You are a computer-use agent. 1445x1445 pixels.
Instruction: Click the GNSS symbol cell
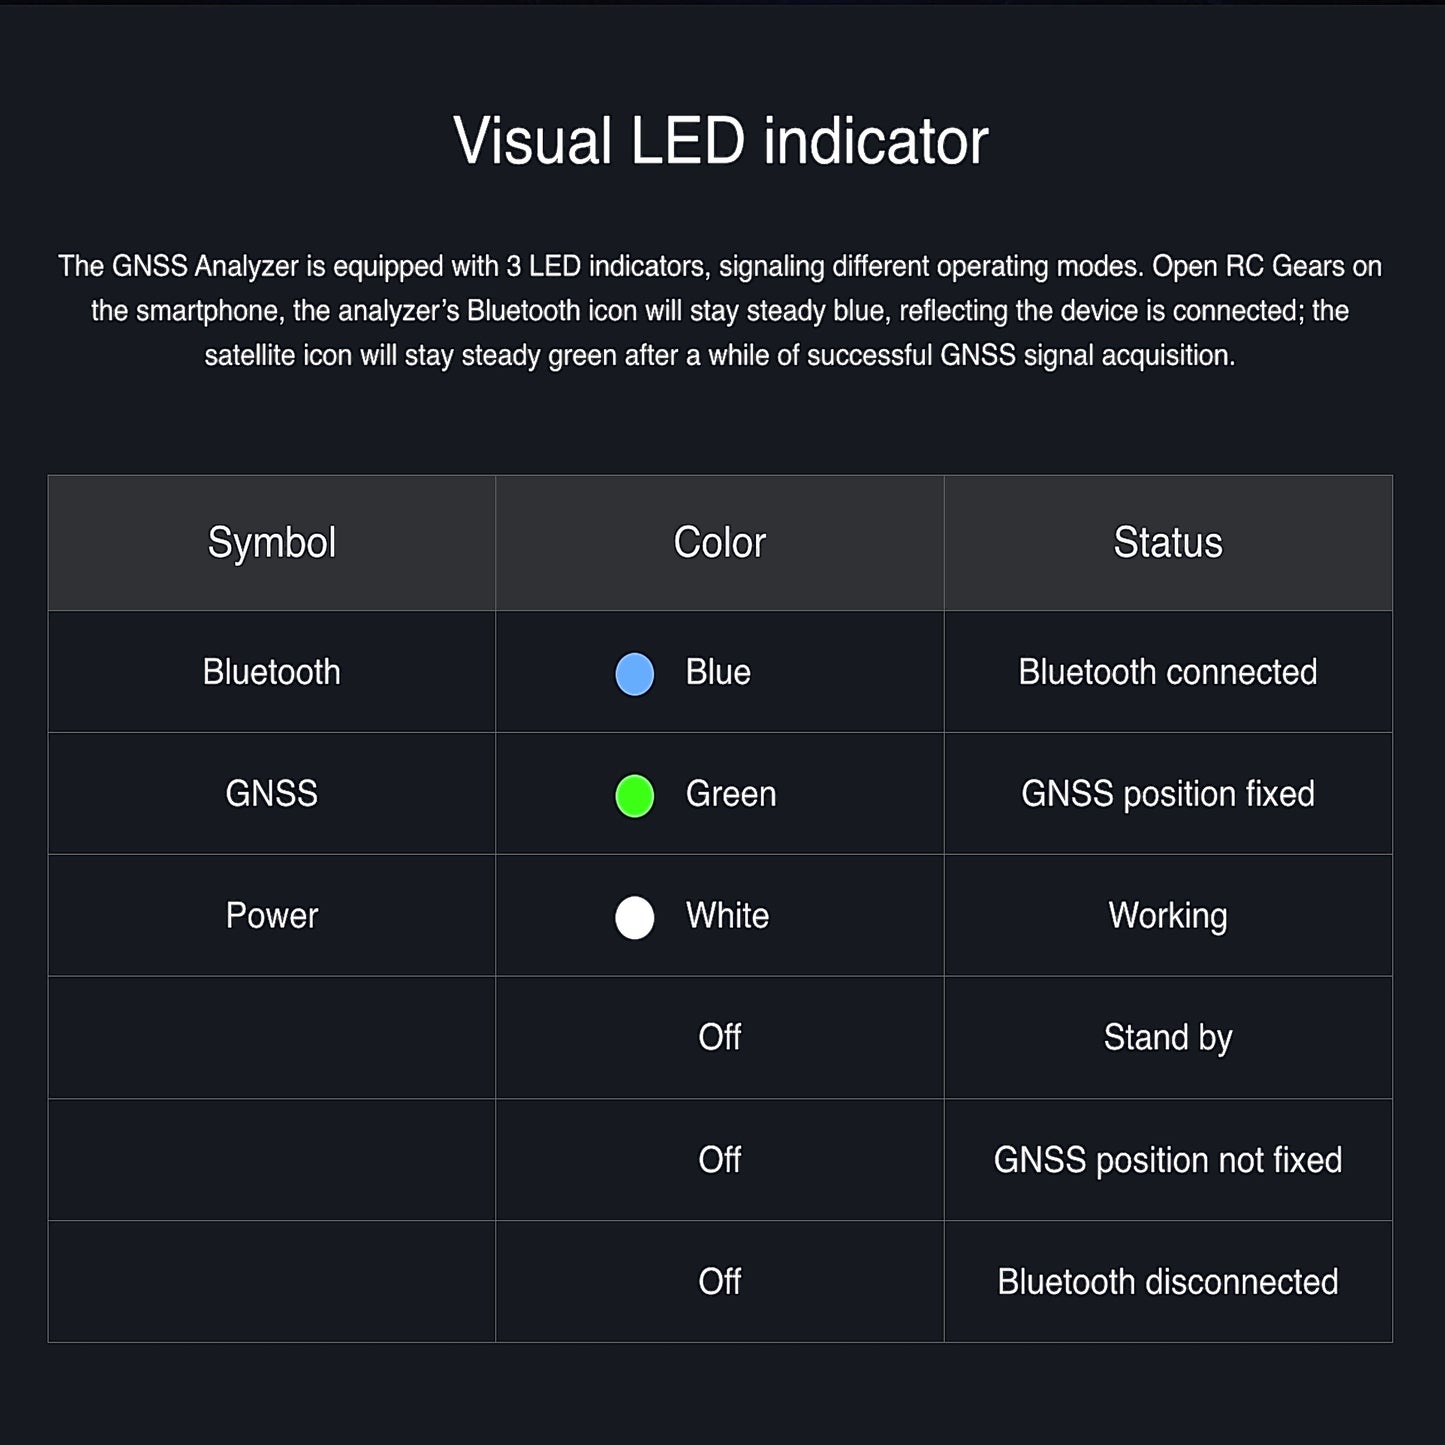[x=271, y=794]
